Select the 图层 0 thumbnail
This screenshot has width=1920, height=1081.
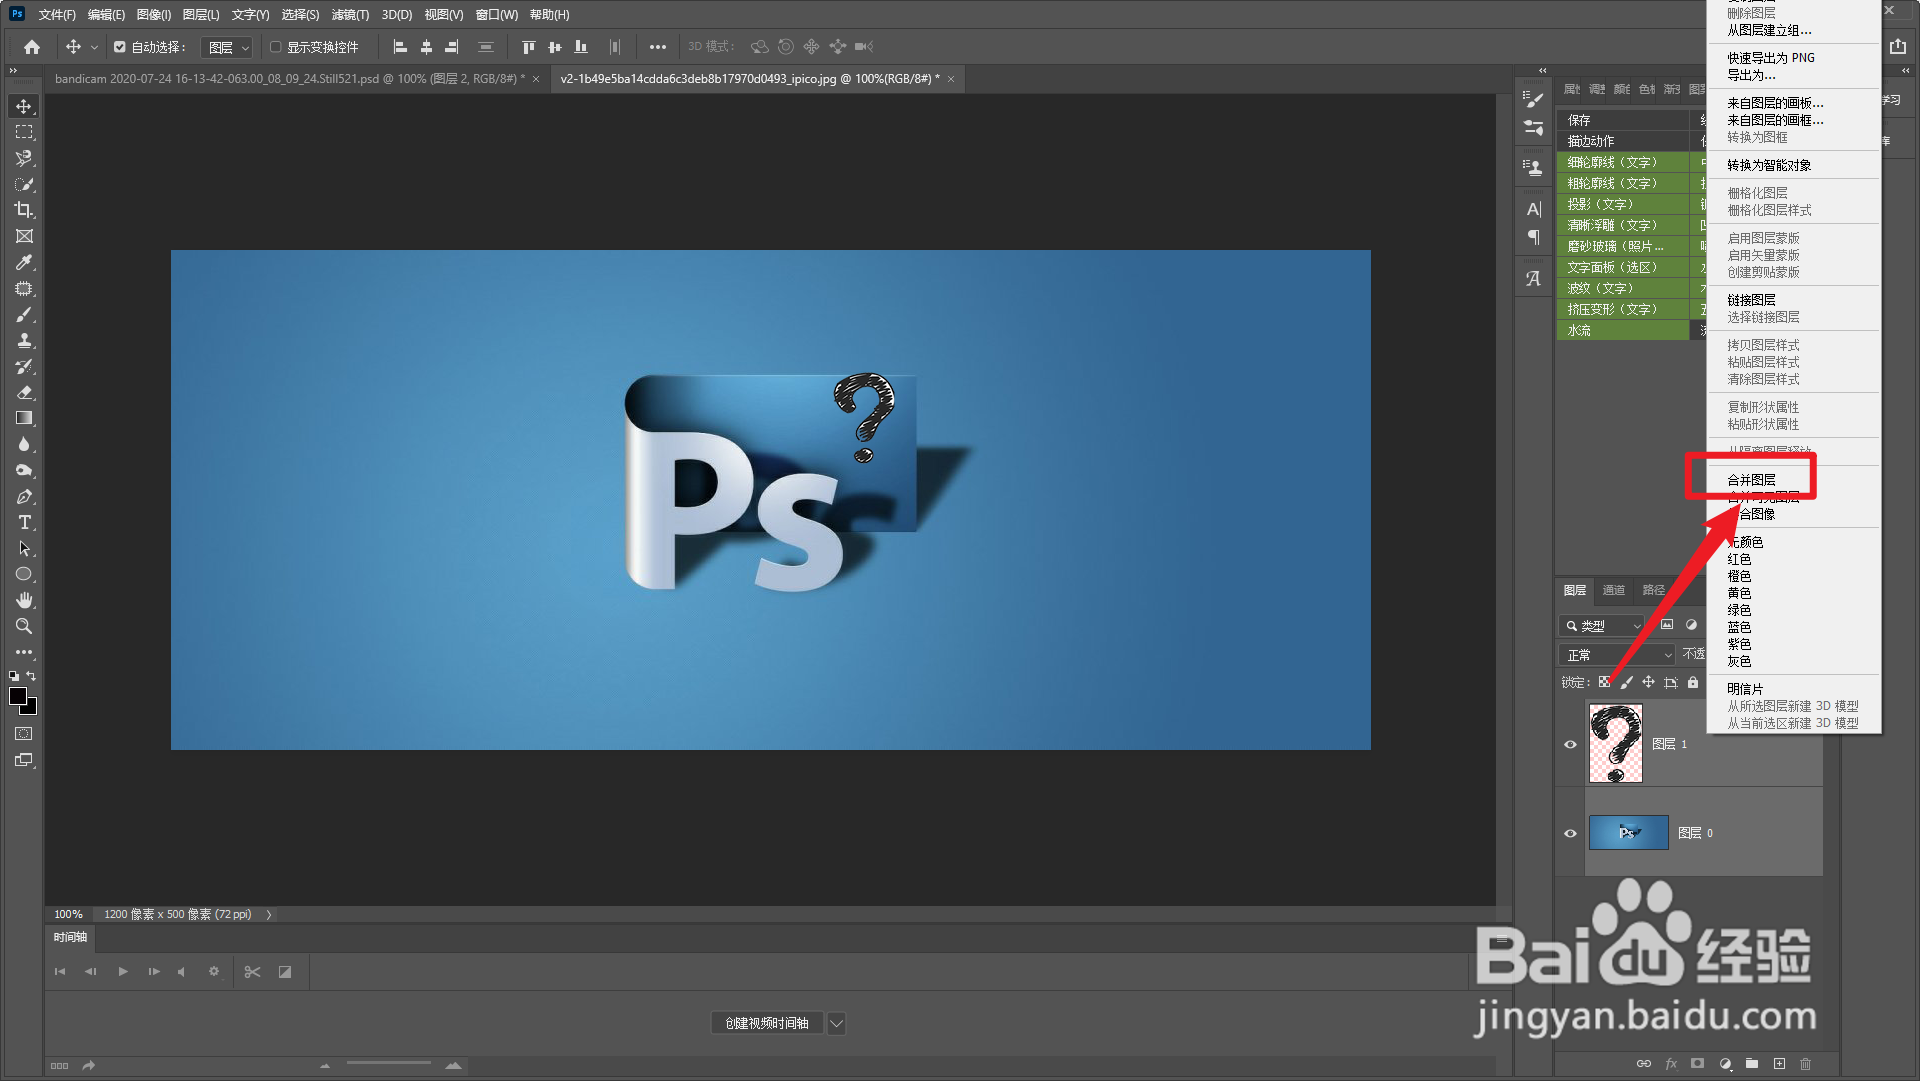click(1628, 833)
